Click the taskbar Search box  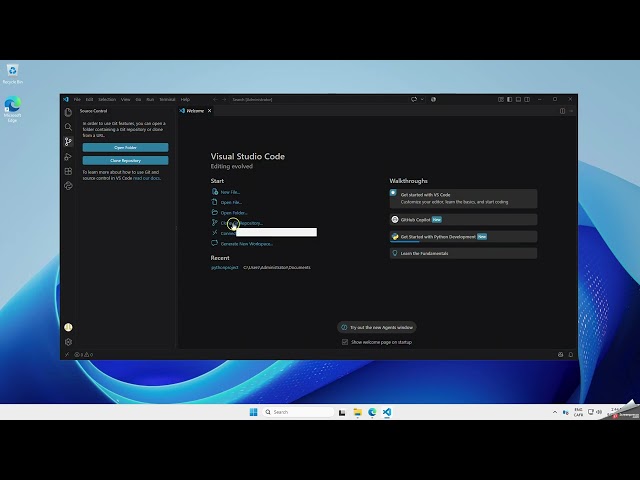coord(298,412)
